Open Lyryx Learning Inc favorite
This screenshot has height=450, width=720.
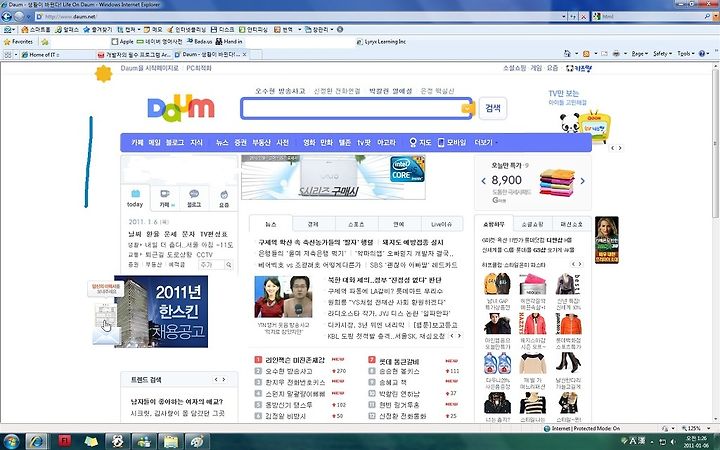(x=382, y=42)
